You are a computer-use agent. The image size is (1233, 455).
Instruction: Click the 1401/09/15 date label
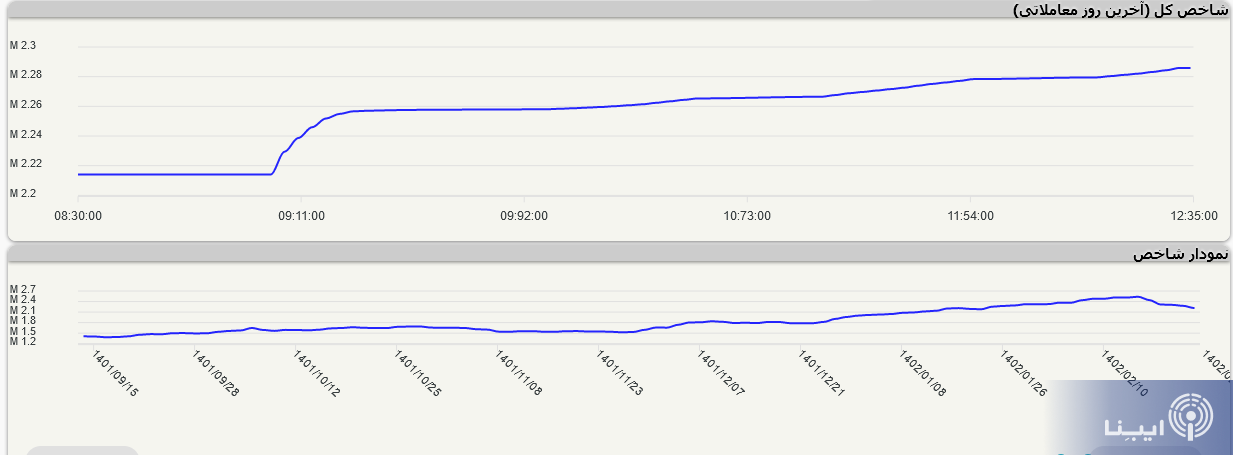[x=115, y=373]
